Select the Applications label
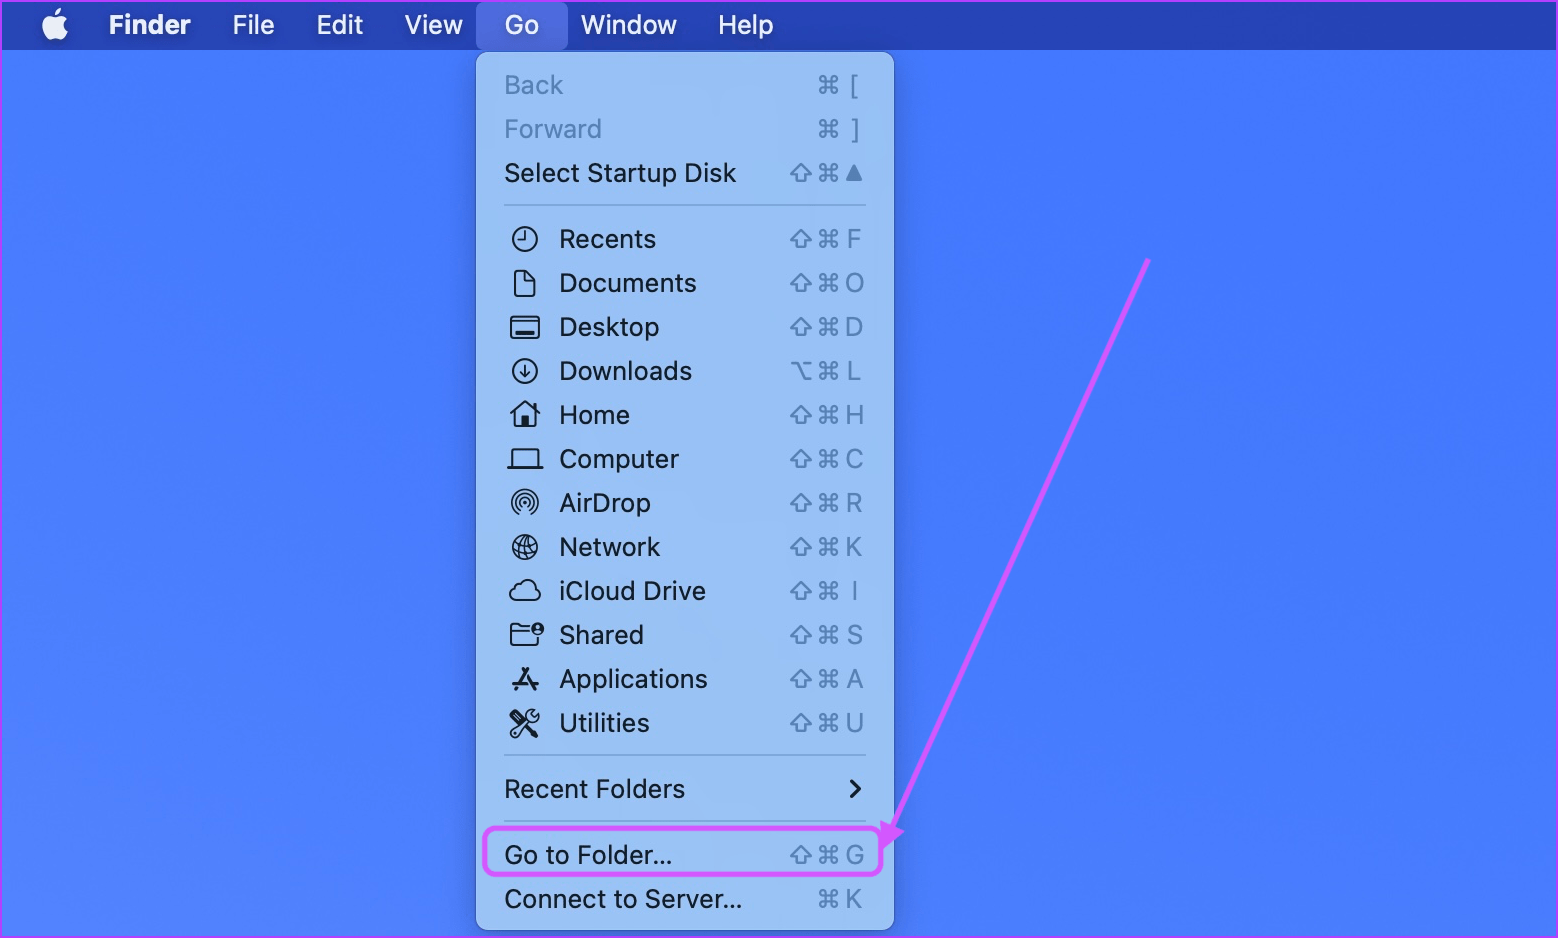The height and width of the screenshot is (938, 1558). (x=634, y=679)
